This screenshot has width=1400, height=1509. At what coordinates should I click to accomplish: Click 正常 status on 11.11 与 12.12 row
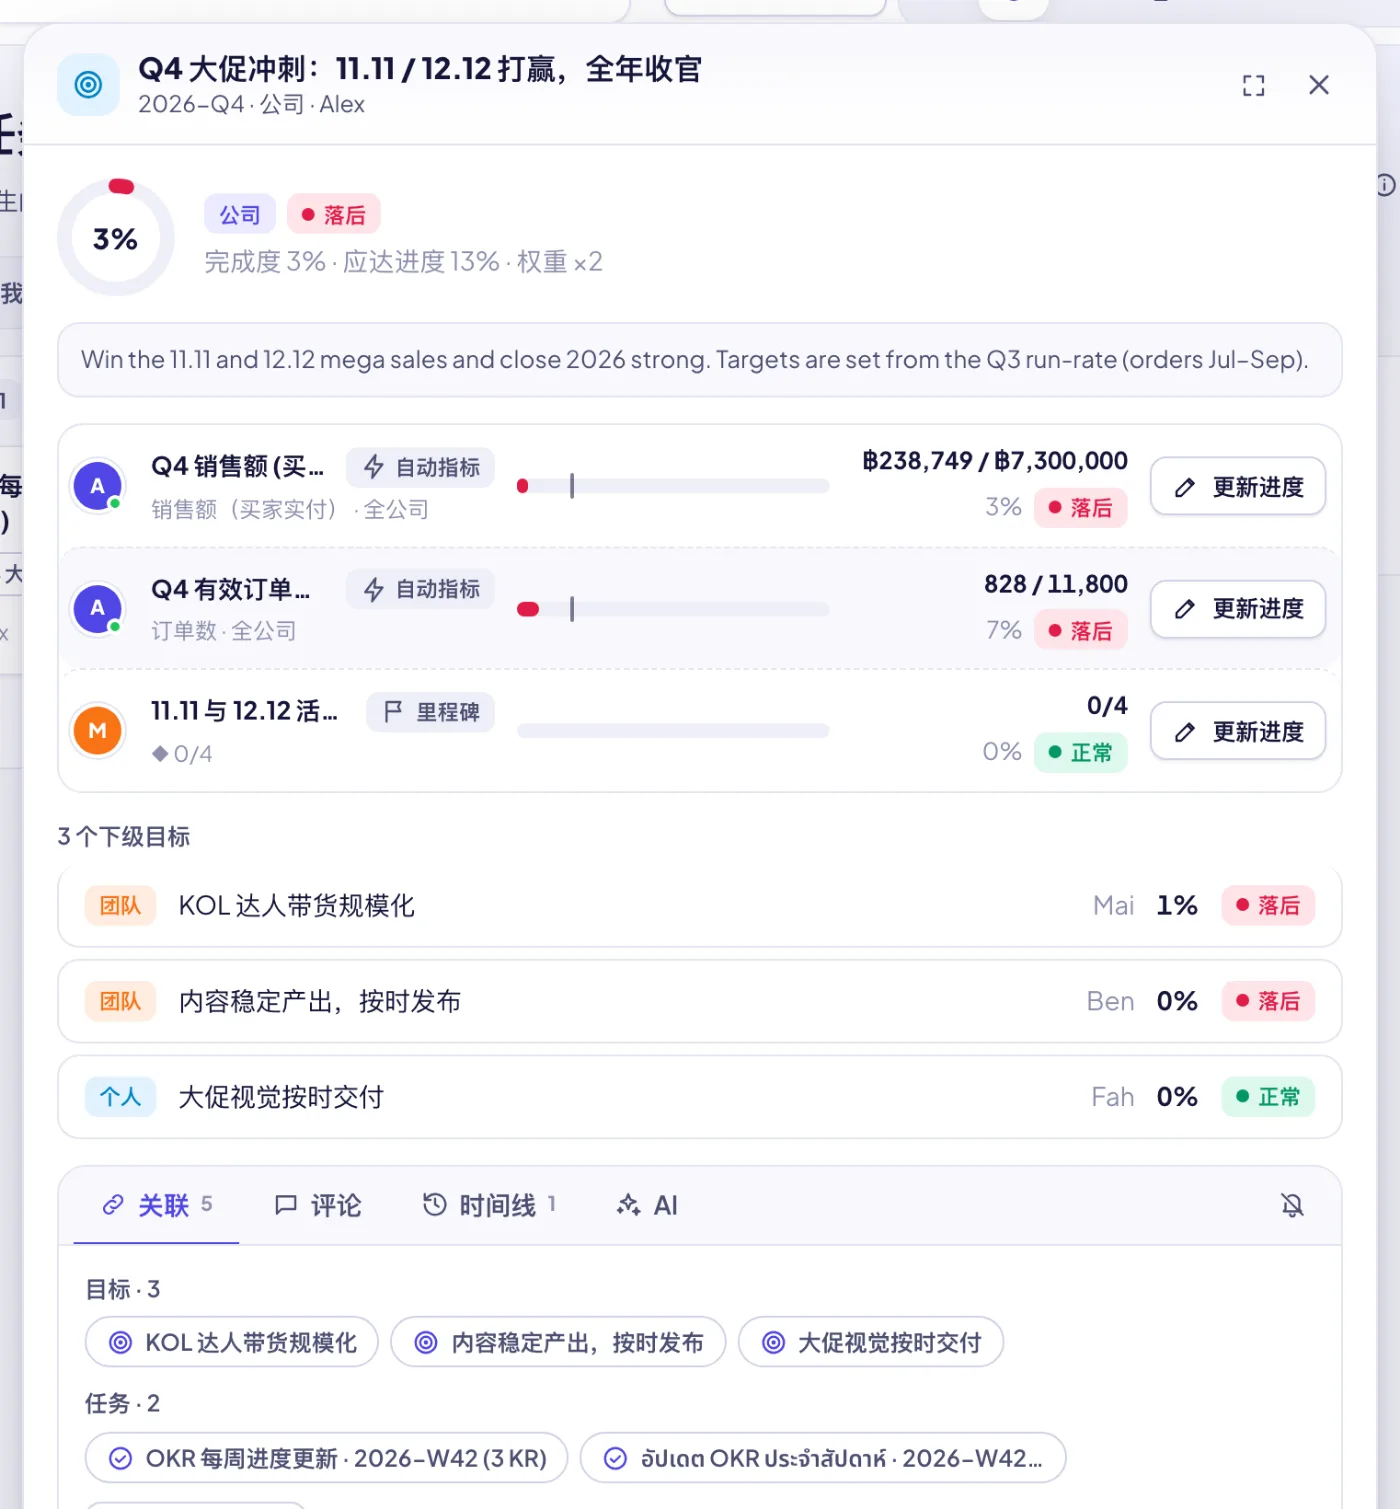point(1081,752)
